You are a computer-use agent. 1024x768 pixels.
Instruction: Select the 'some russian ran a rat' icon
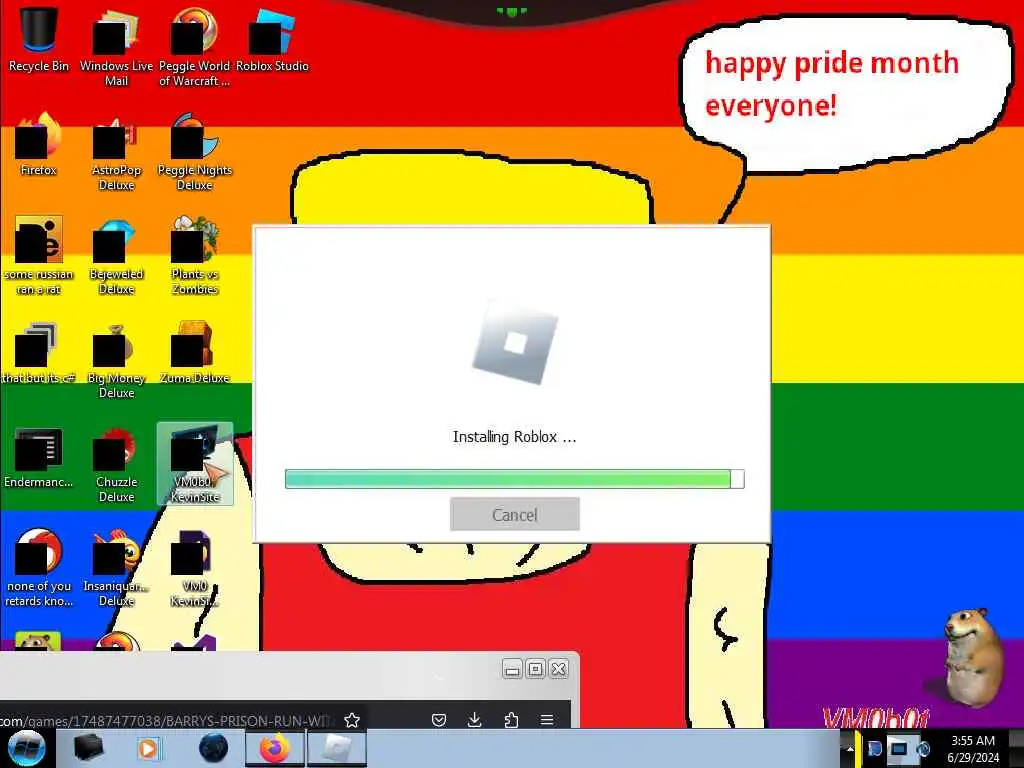pos(39,255)
